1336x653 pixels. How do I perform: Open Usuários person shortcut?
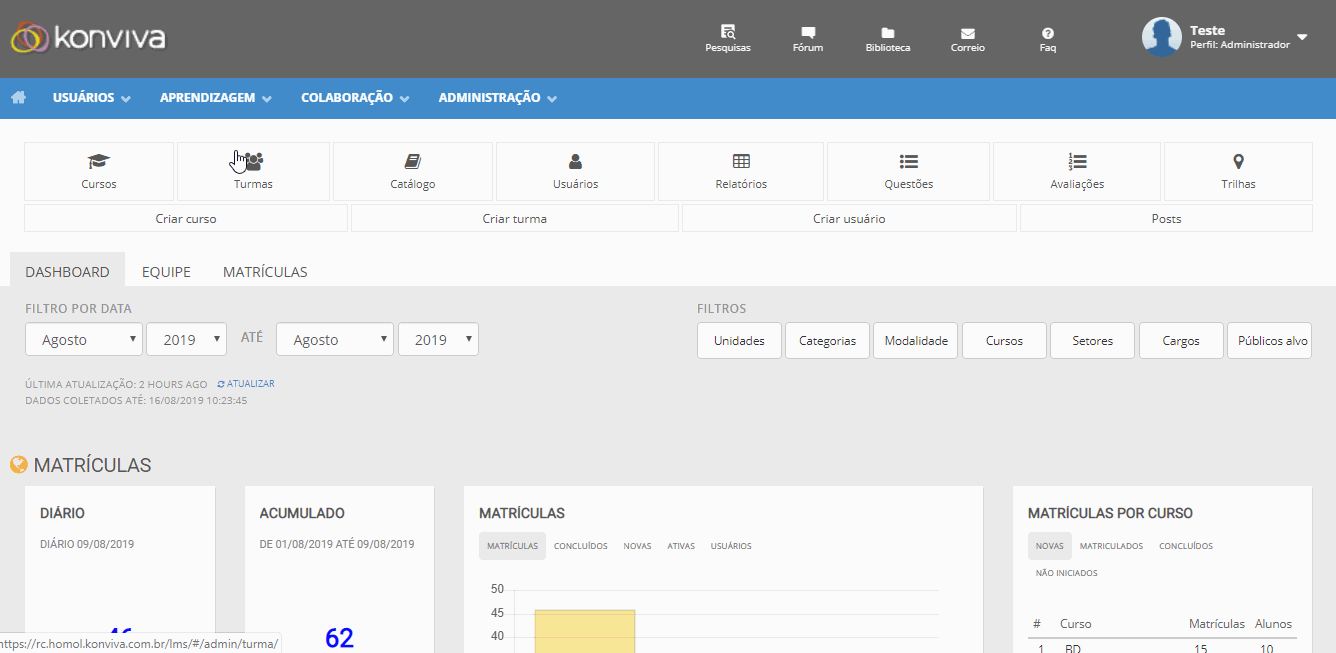[575, 171]
